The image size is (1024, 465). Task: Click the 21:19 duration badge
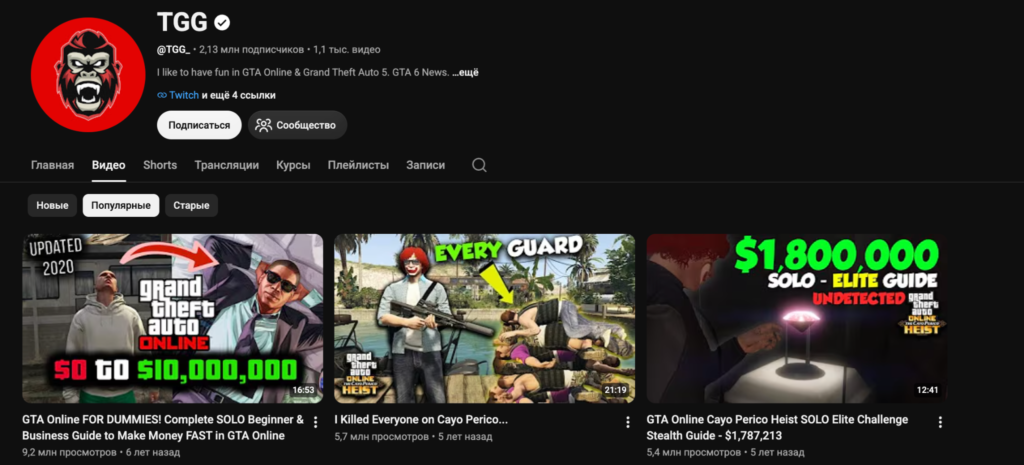(x=616, y=390)
